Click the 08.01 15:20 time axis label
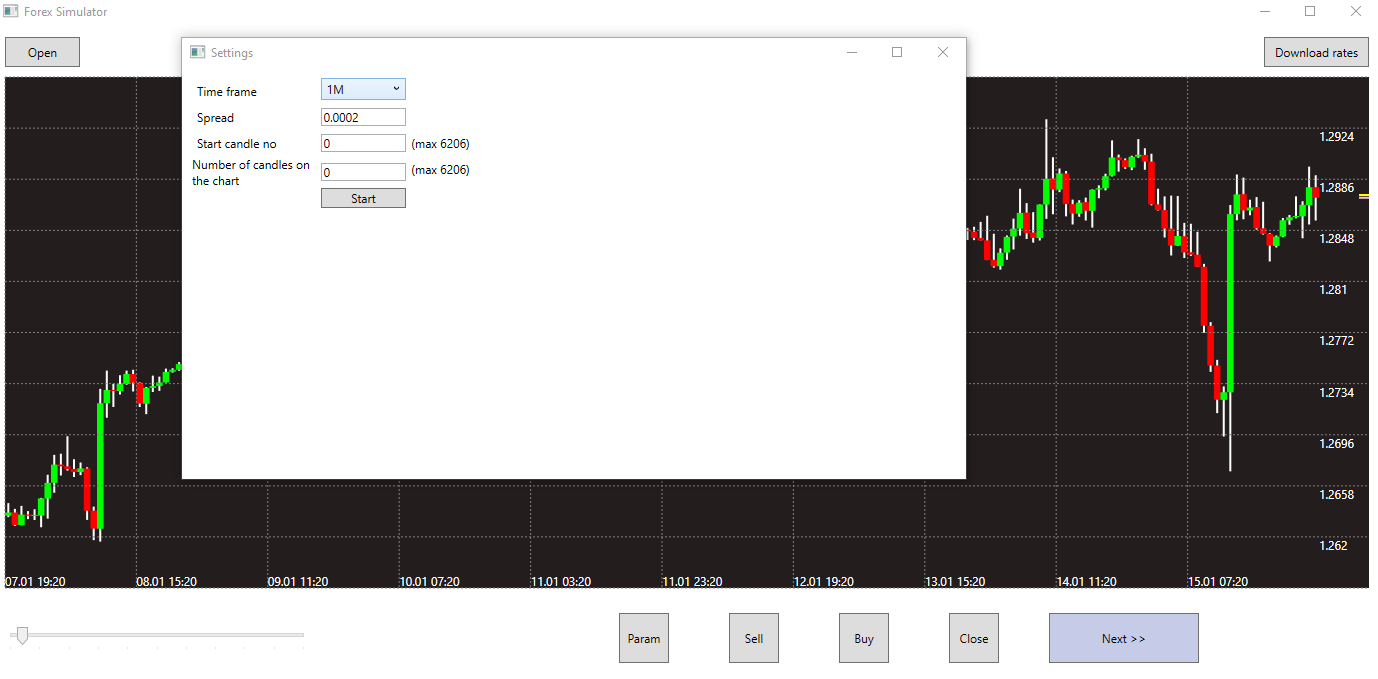 click(166, 581)
